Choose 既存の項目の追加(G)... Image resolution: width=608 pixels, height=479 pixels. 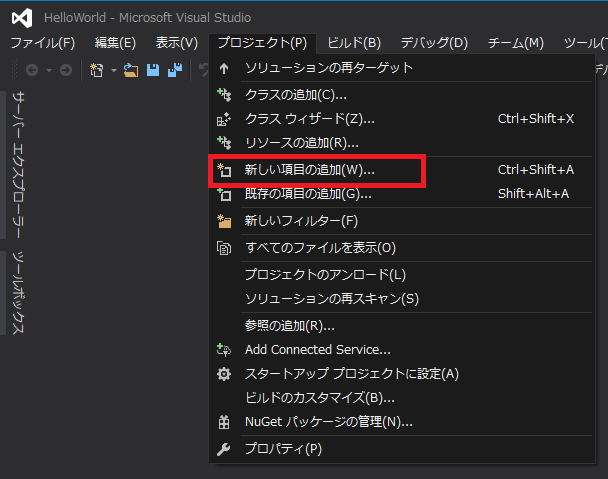(402, 194)
